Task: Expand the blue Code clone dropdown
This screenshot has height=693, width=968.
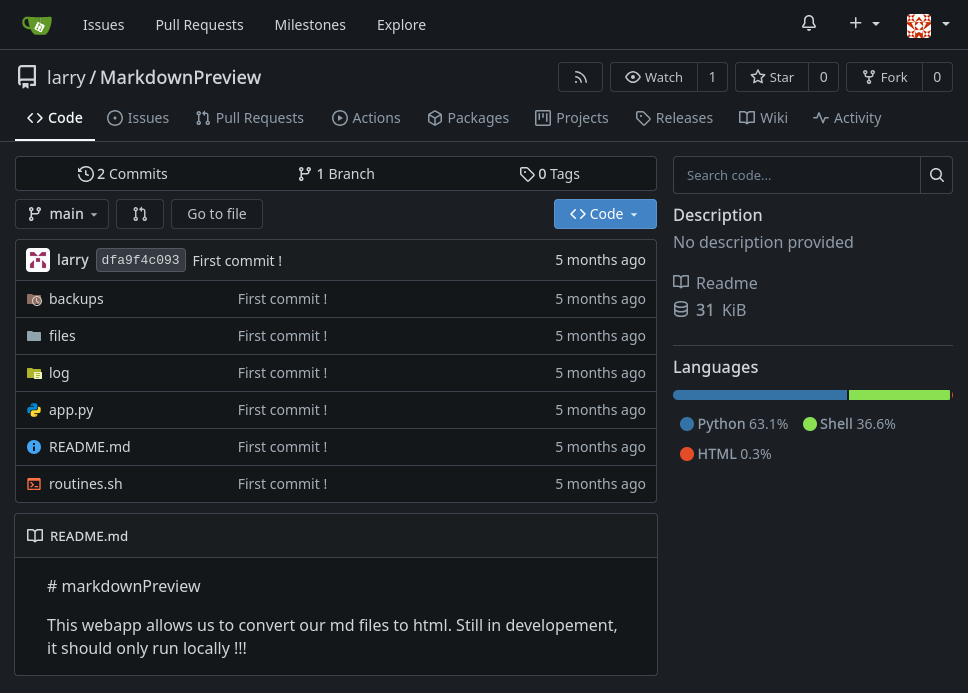Action: tap(604, 214)
